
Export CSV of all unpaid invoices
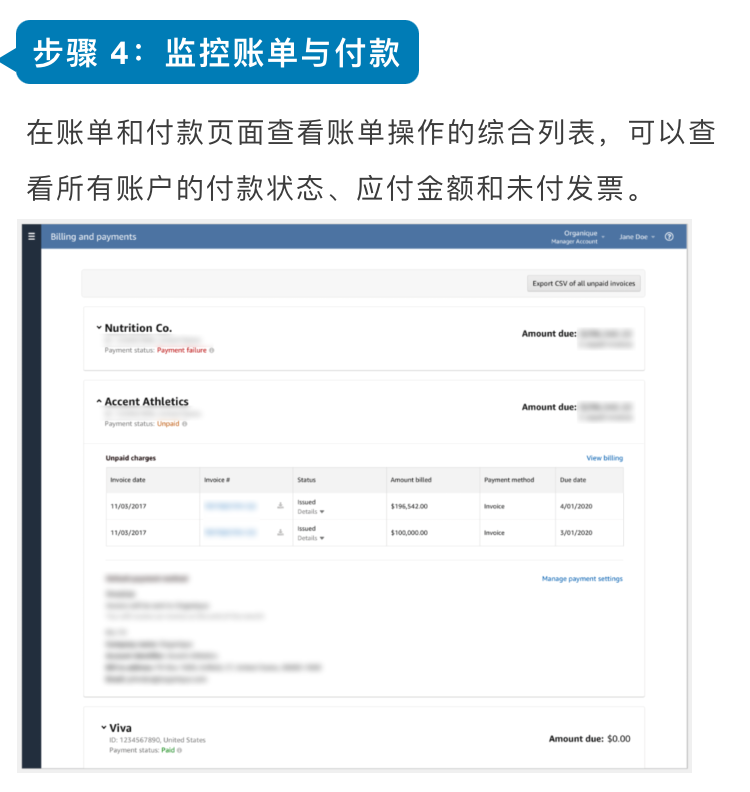pos(583,283)
